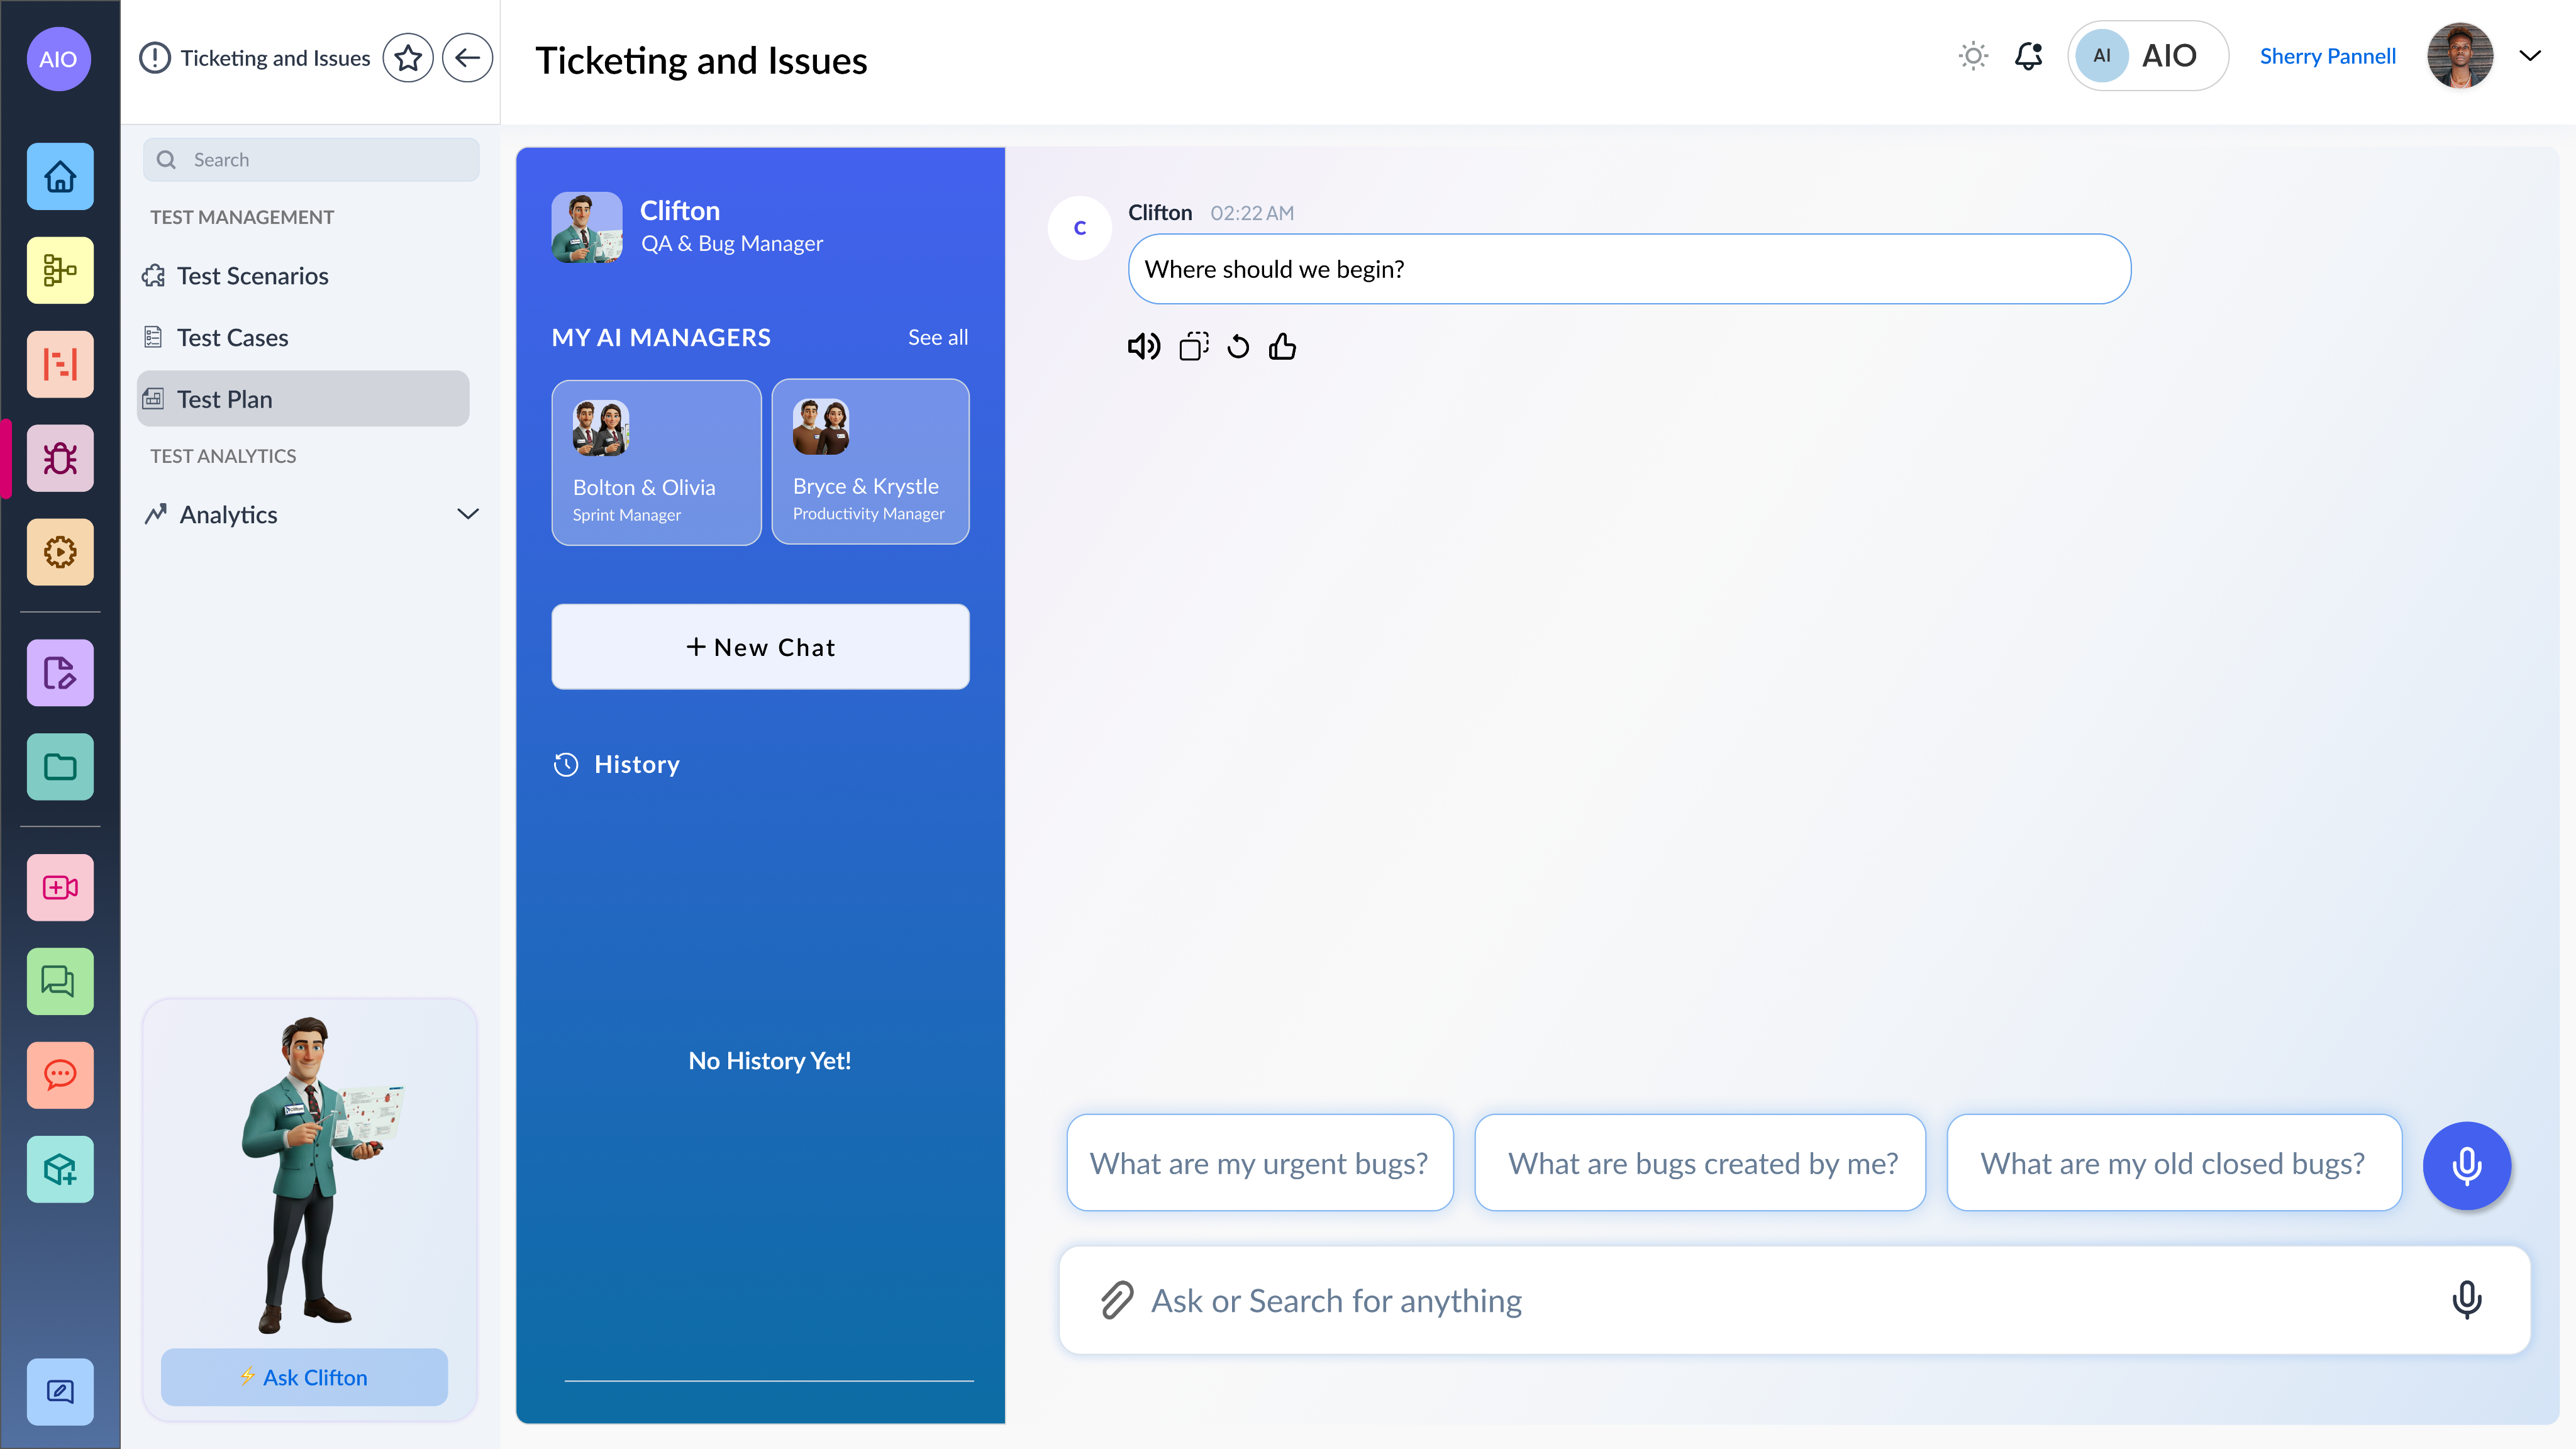Toggle the light/dark theme sun icon
Screen dimensions: 2576x1449
(1972, 56)
